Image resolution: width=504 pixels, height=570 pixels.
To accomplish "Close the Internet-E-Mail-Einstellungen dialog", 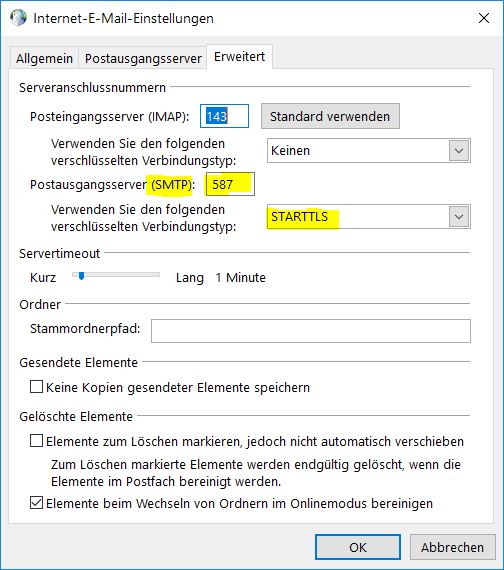I will (x=484, y=18).
